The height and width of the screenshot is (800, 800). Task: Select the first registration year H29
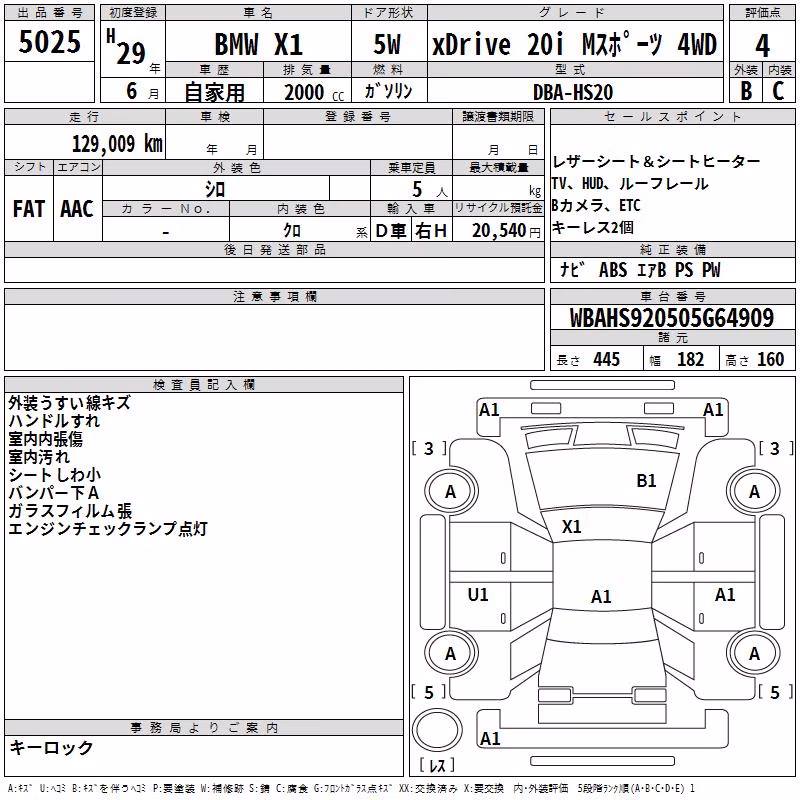(126, 47)
